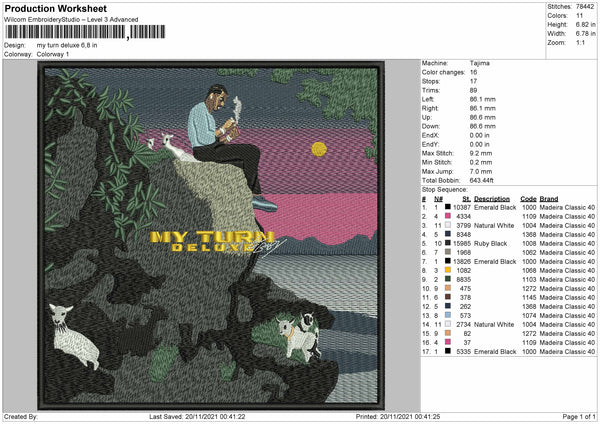The image size is (600, 424).
Task: Click the stitch count 13826 in row 7
Action: point(462,261)
